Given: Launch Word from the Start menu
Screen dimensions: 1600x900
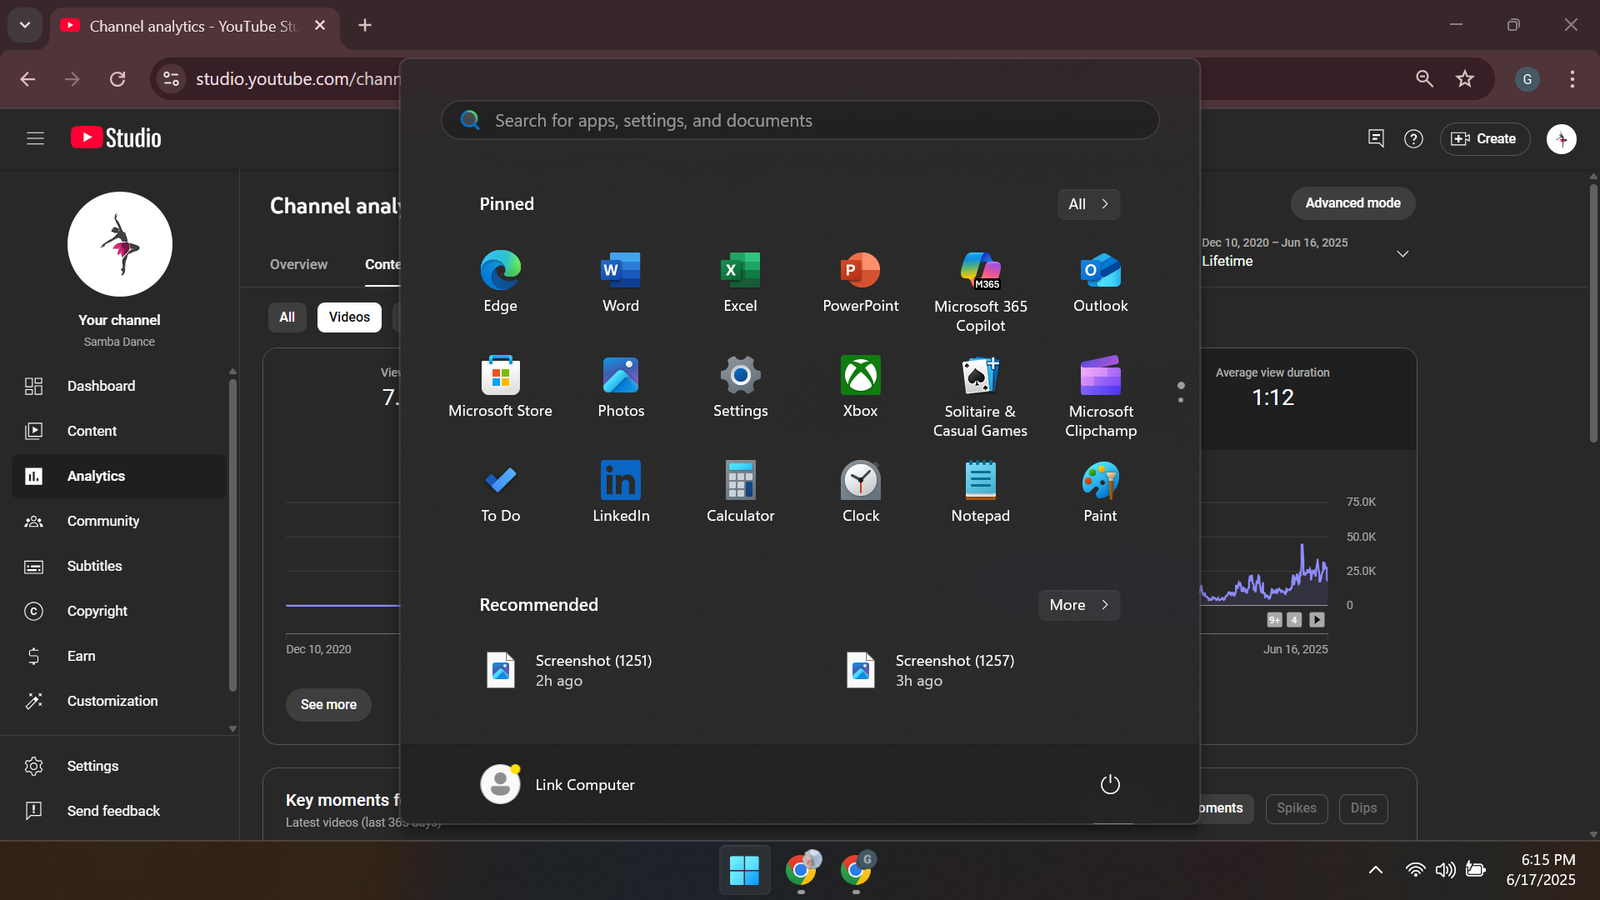Looking at the screenshot, I should pos(620,282).
